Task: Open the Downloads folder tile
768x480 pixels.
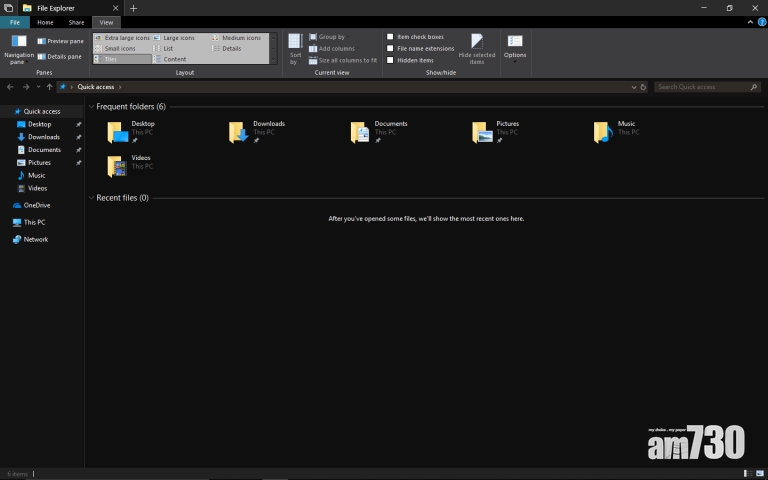Action: pos(238,132)
